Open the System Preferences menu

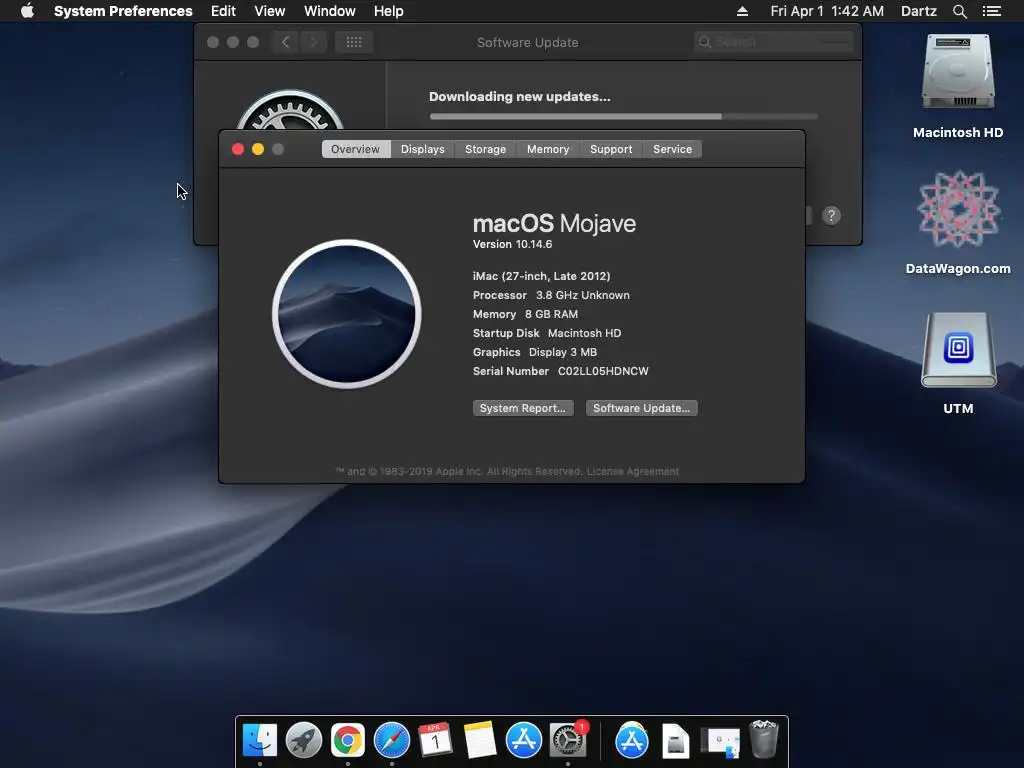click(x=123, y=11)
